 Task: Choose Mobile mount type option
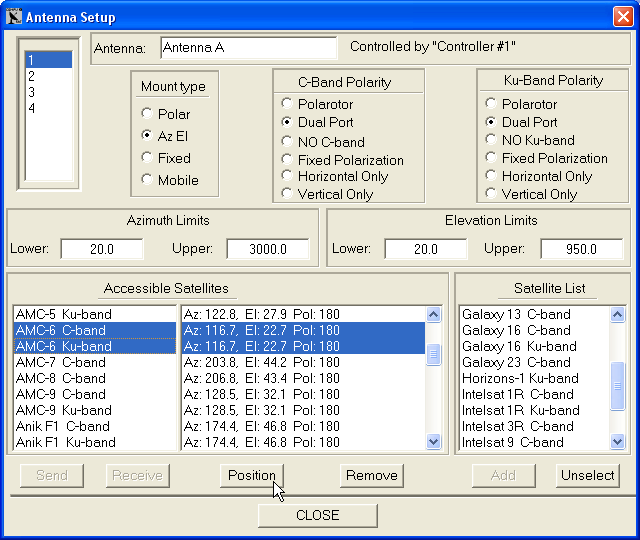coord(148,180)
